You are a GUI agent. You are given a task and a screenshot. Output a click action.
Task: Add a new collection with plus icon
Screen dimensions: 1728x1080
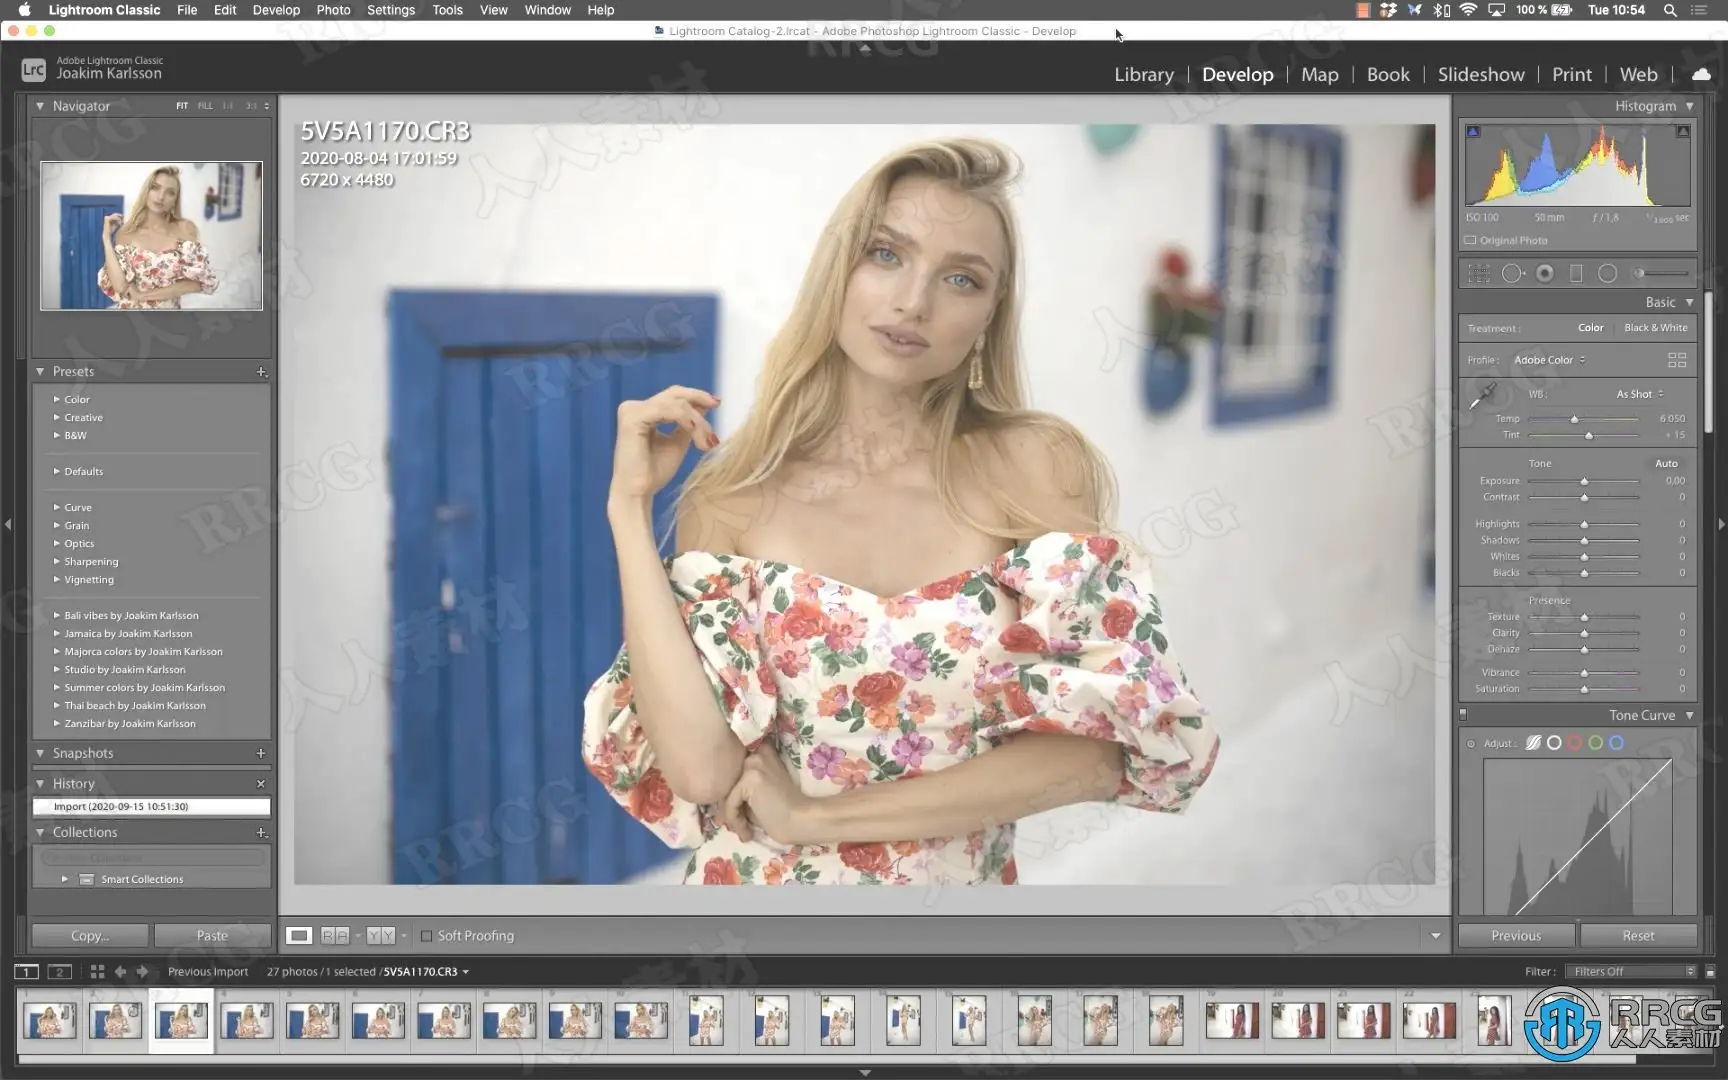point(261,832)
